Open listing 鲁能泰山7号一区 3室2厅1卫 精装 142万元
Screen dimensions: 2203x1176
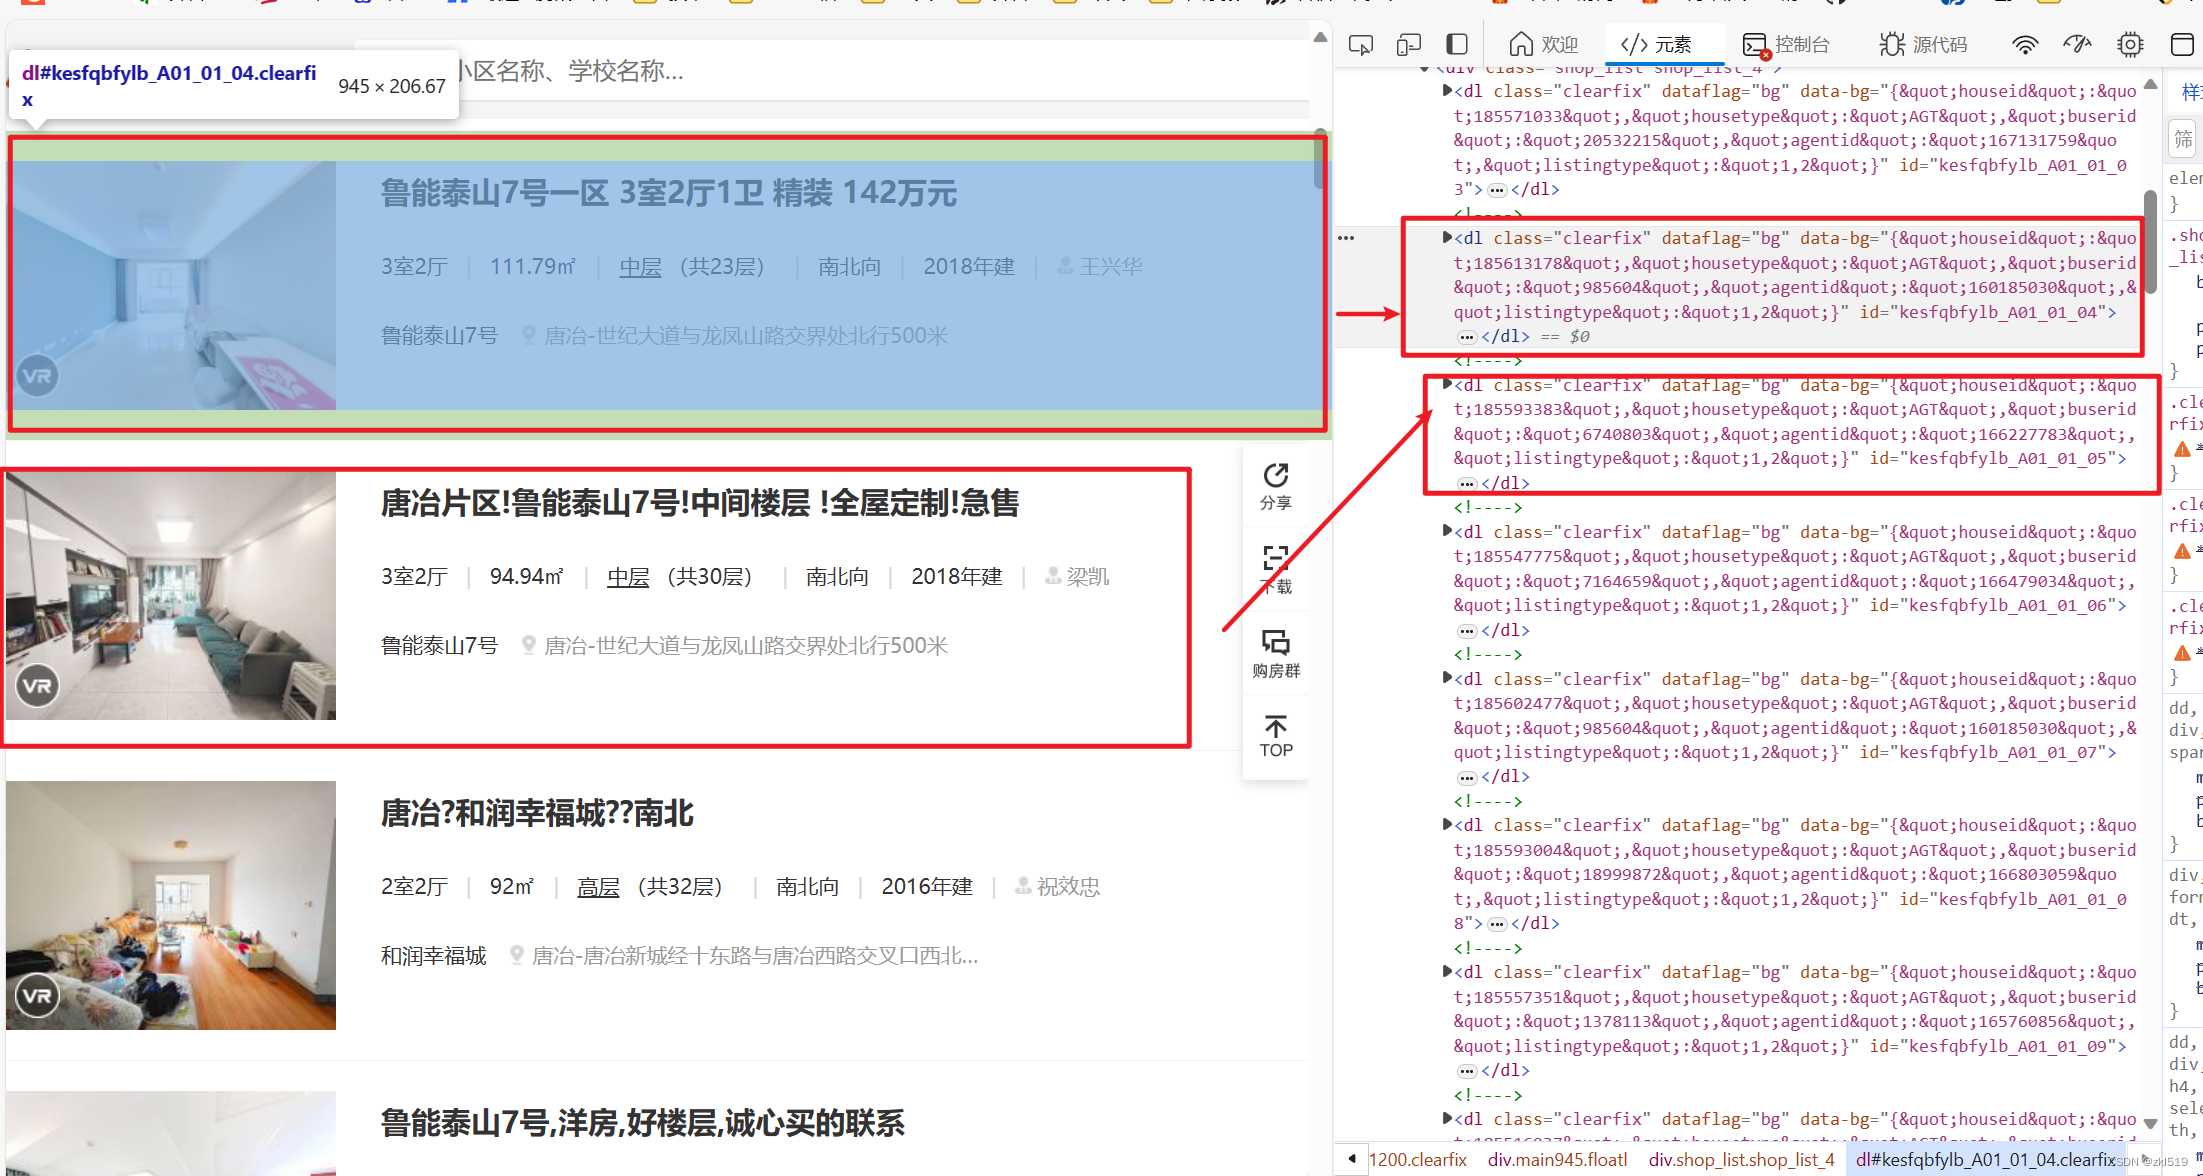669,193
